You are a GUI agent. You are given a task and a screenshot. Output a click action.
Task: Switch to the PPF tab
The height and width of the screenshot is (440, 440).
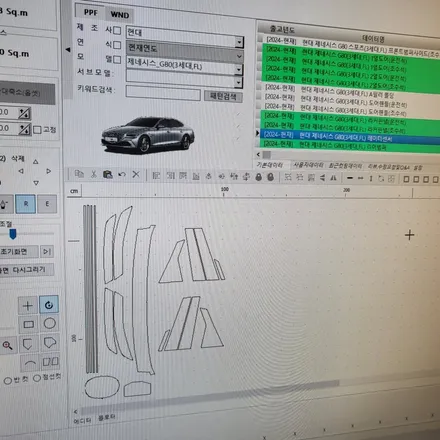[91, 12]
